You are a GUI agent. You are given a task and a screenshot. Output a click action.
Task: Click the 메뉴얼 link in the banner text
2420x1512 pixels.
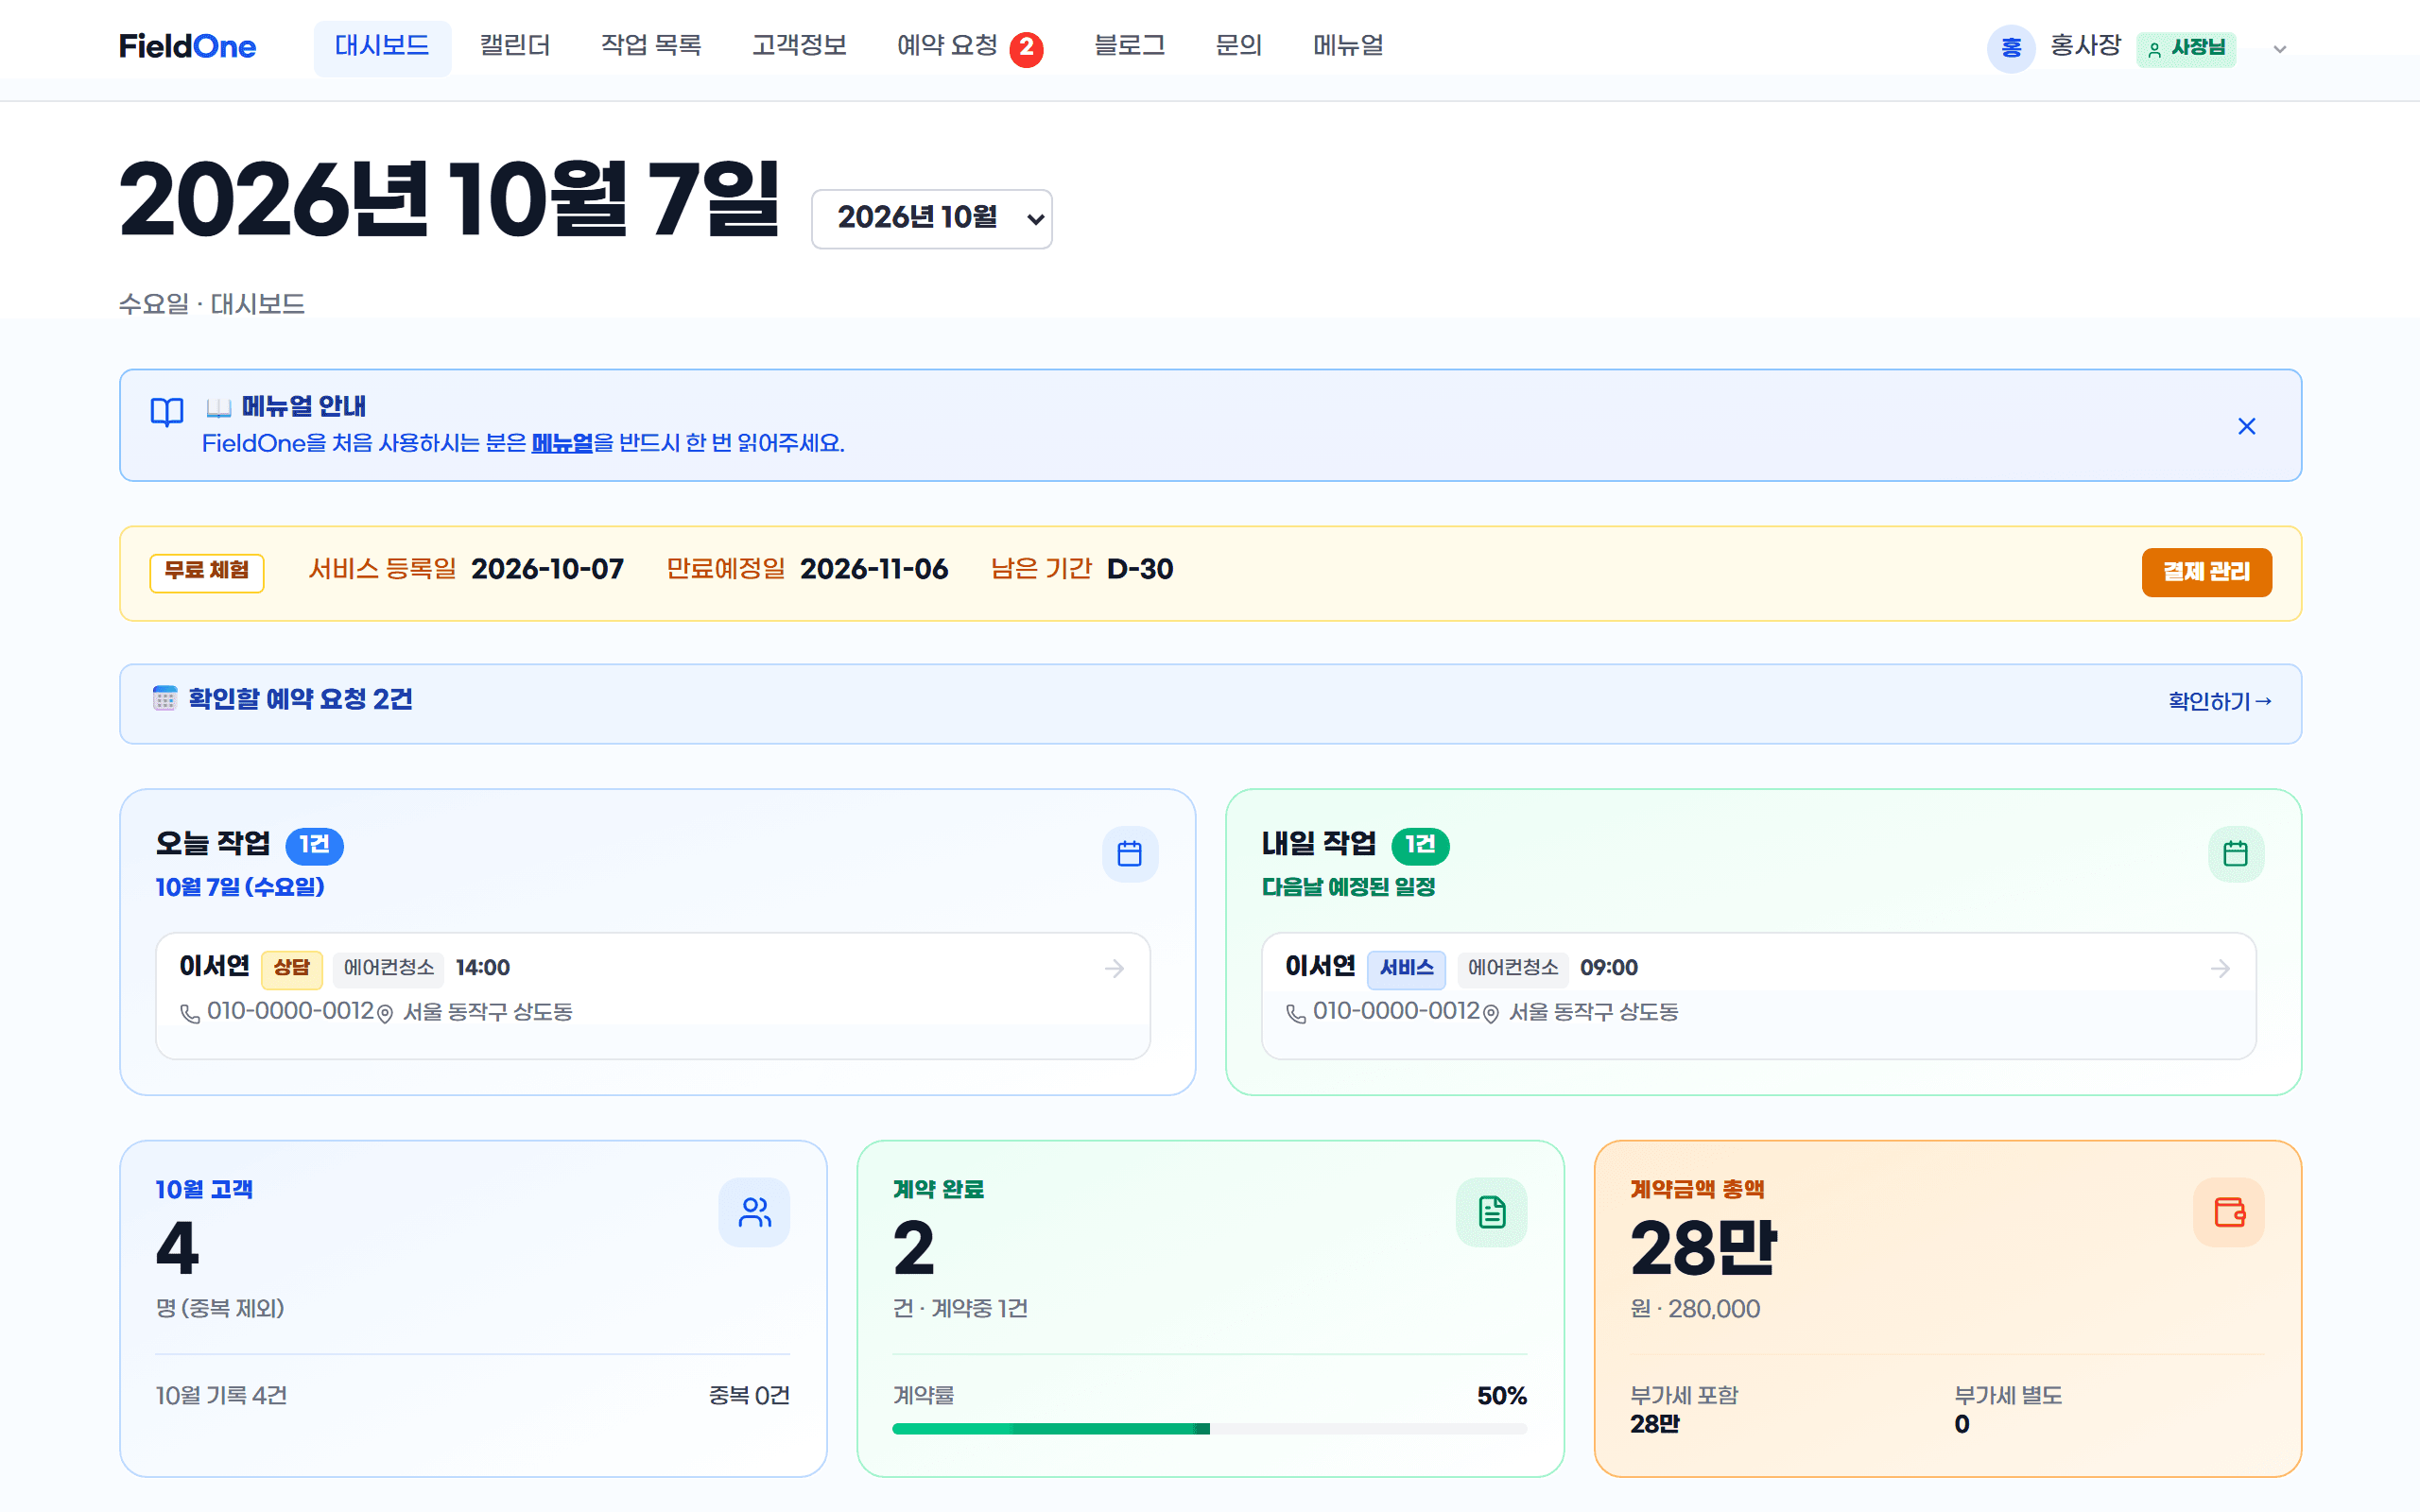[562, 443]
